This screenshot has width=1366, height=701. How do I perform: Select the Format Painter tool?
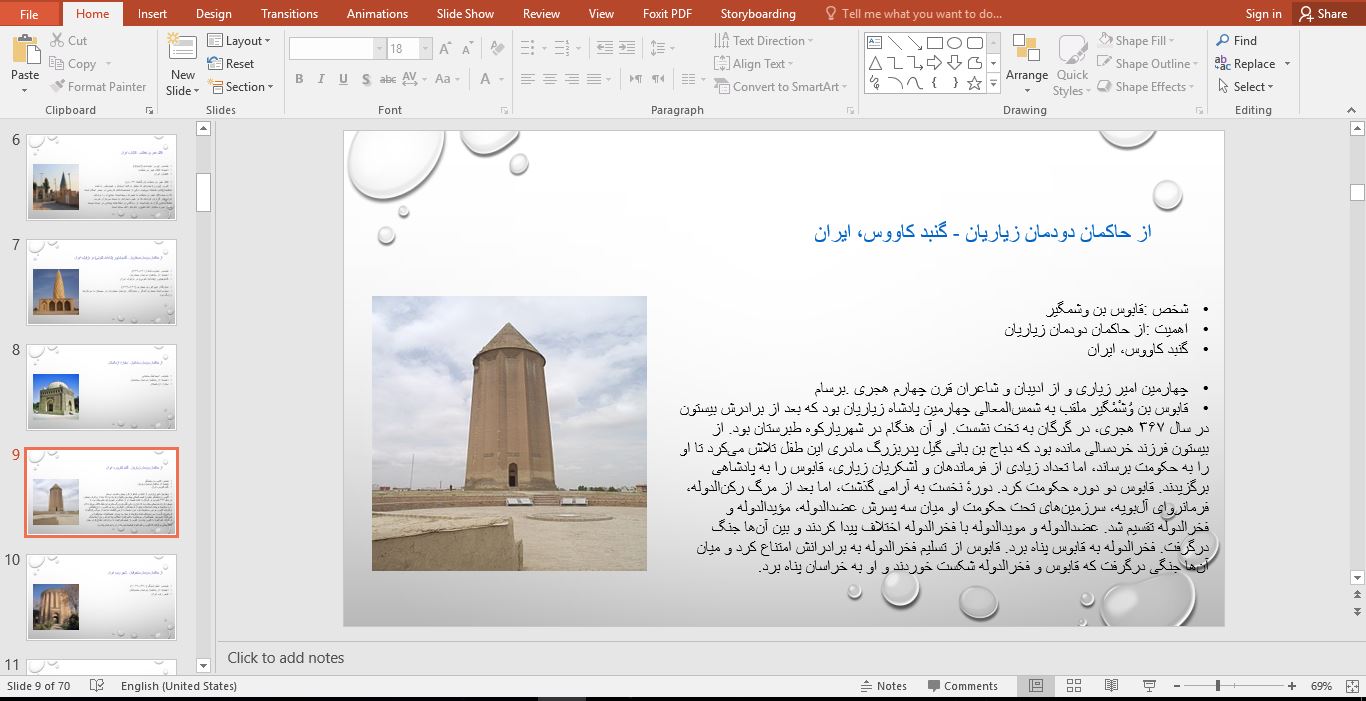tap(98, 87)
